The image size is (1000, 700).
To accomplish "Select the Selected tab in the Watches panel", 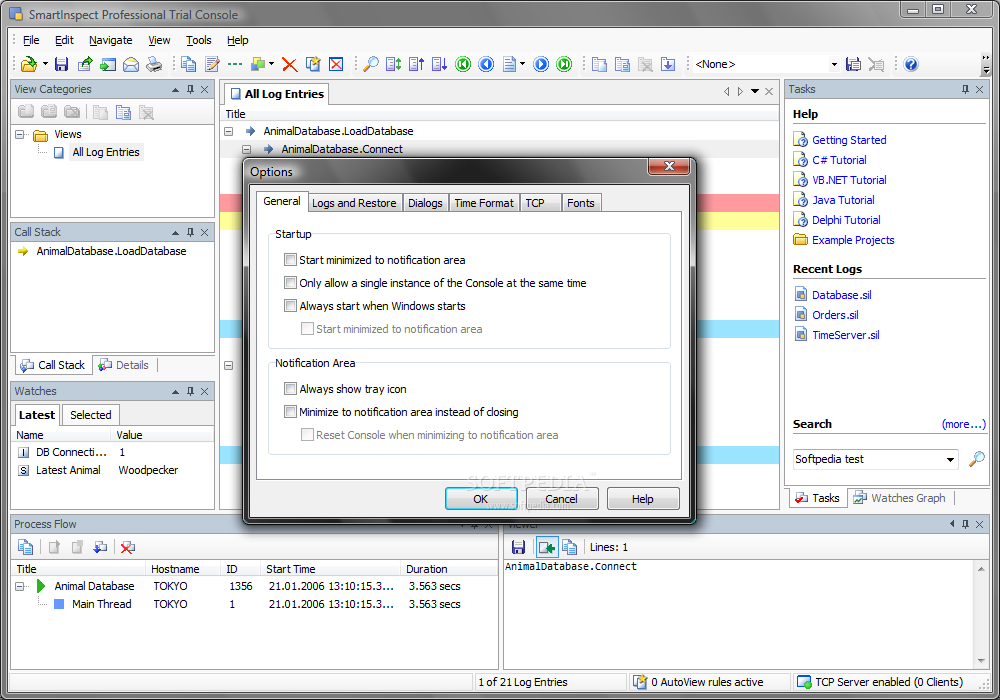I will click(x=91, y=415).
